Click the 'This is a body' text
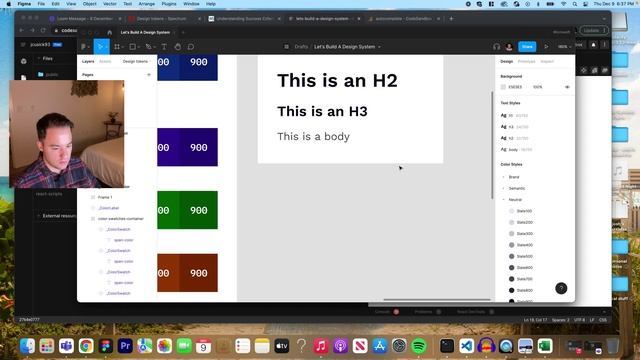The height and width of the screenshot is (360, 640). pyautogui.click(x=313, y=136)
